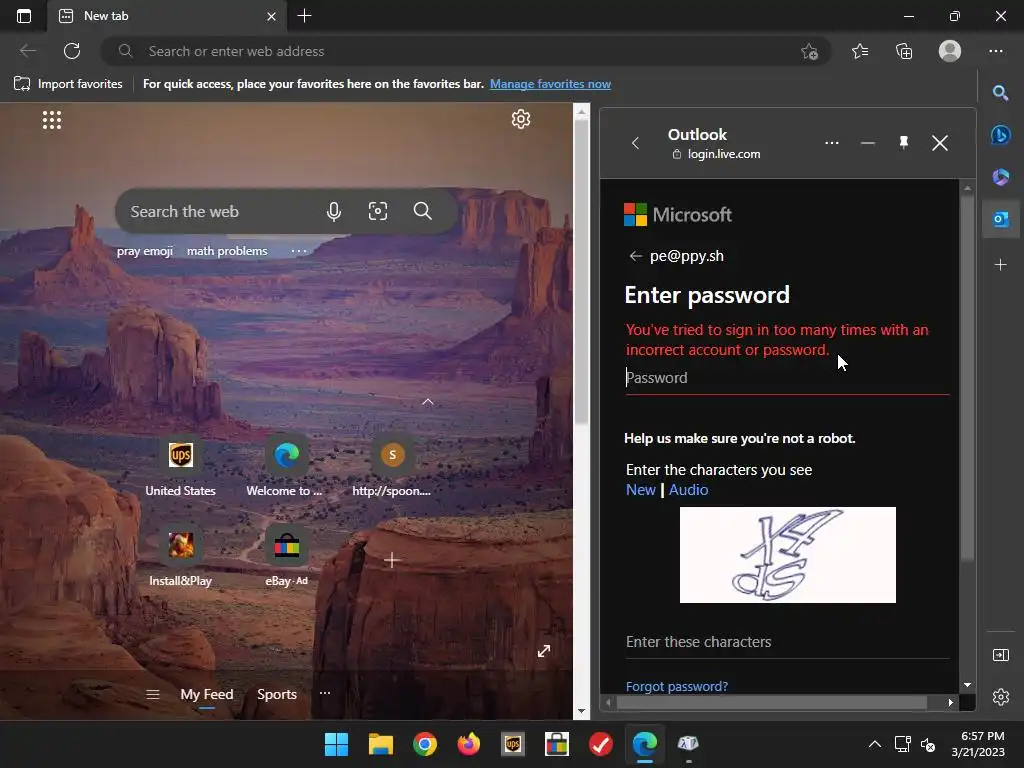The height and width of the screenshot is (768, 1024).
Task: Switch to the Sports tab
Action: [277, 694]
